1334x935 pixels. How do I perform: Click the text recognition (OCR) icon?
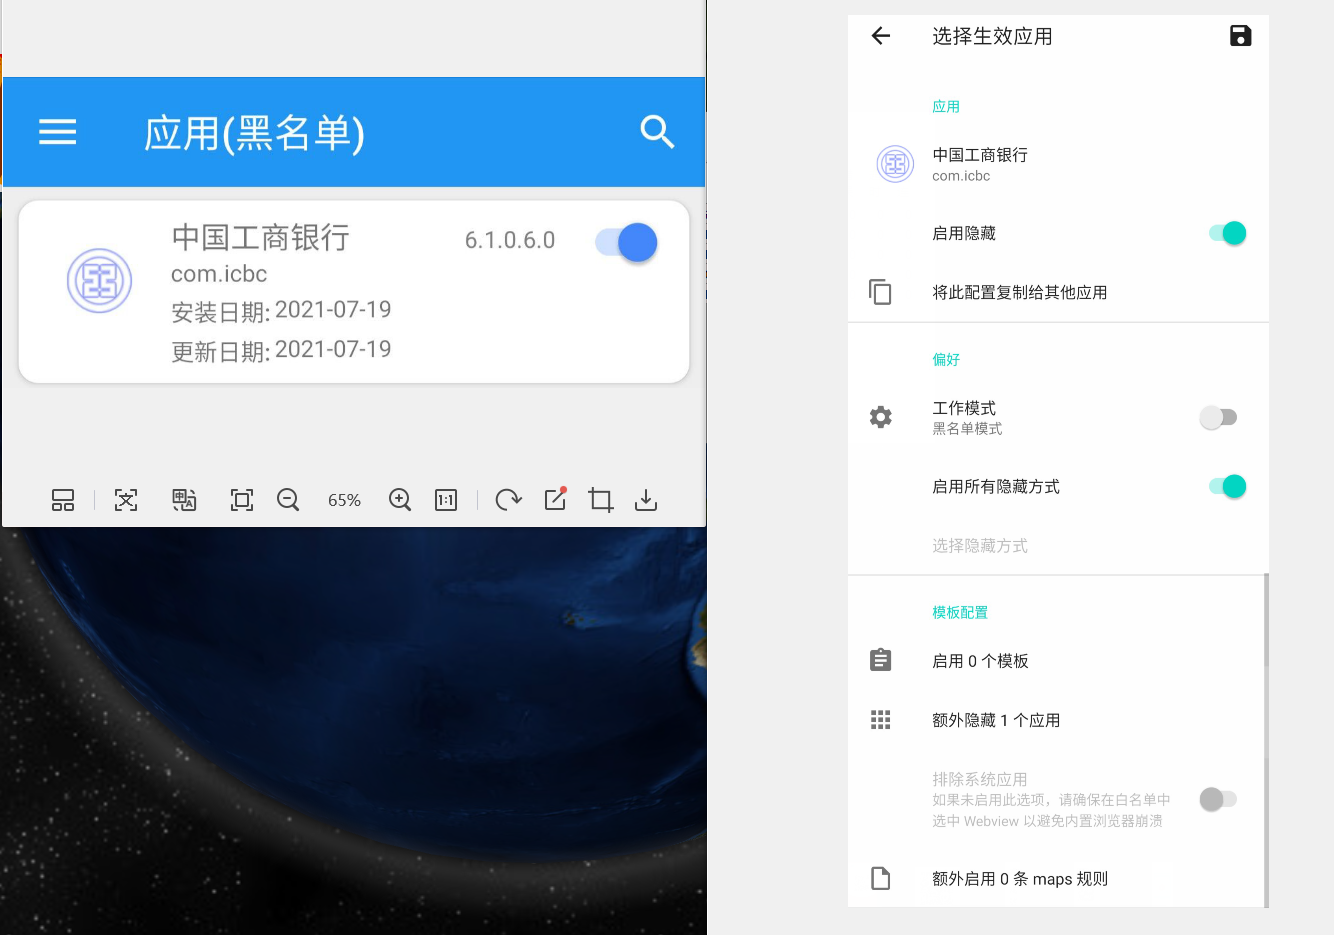pos(126,500)
